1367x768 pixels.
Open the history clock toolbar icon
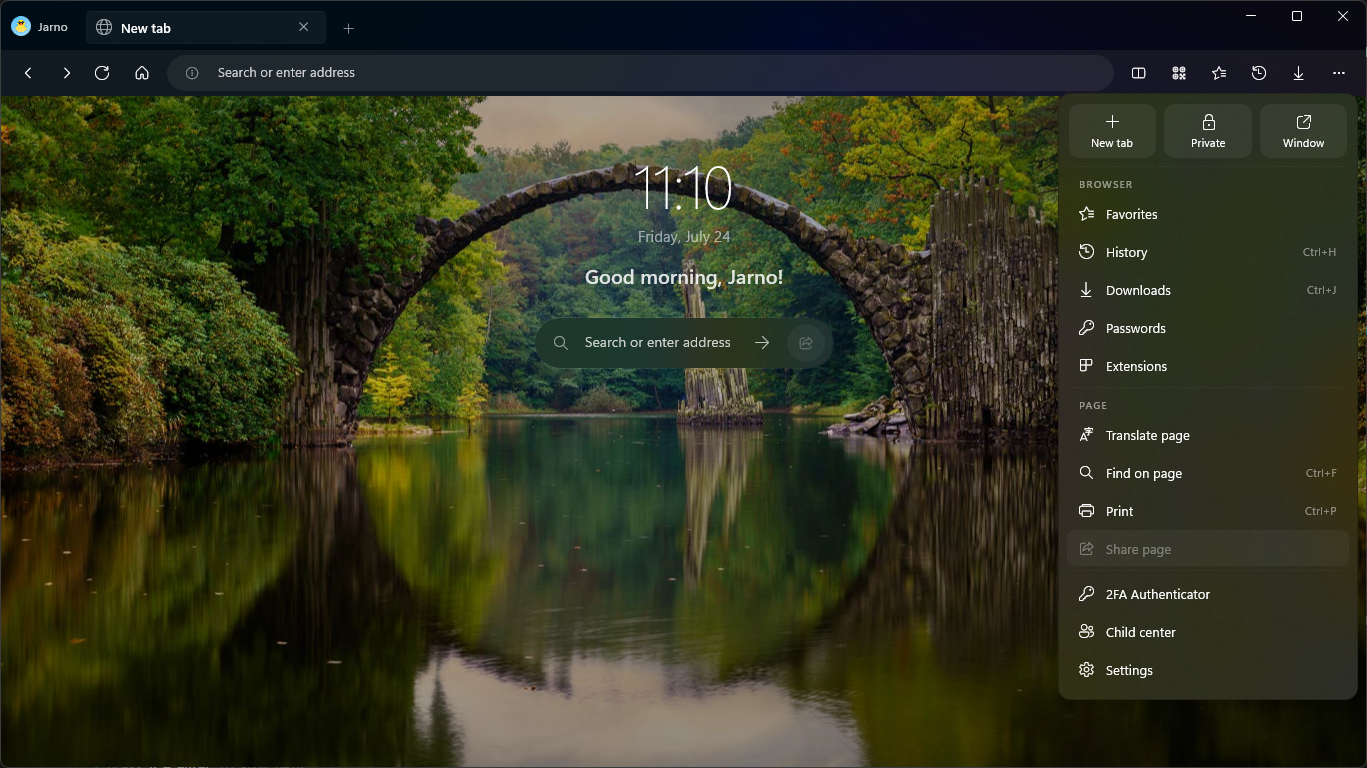[1259, 73]
